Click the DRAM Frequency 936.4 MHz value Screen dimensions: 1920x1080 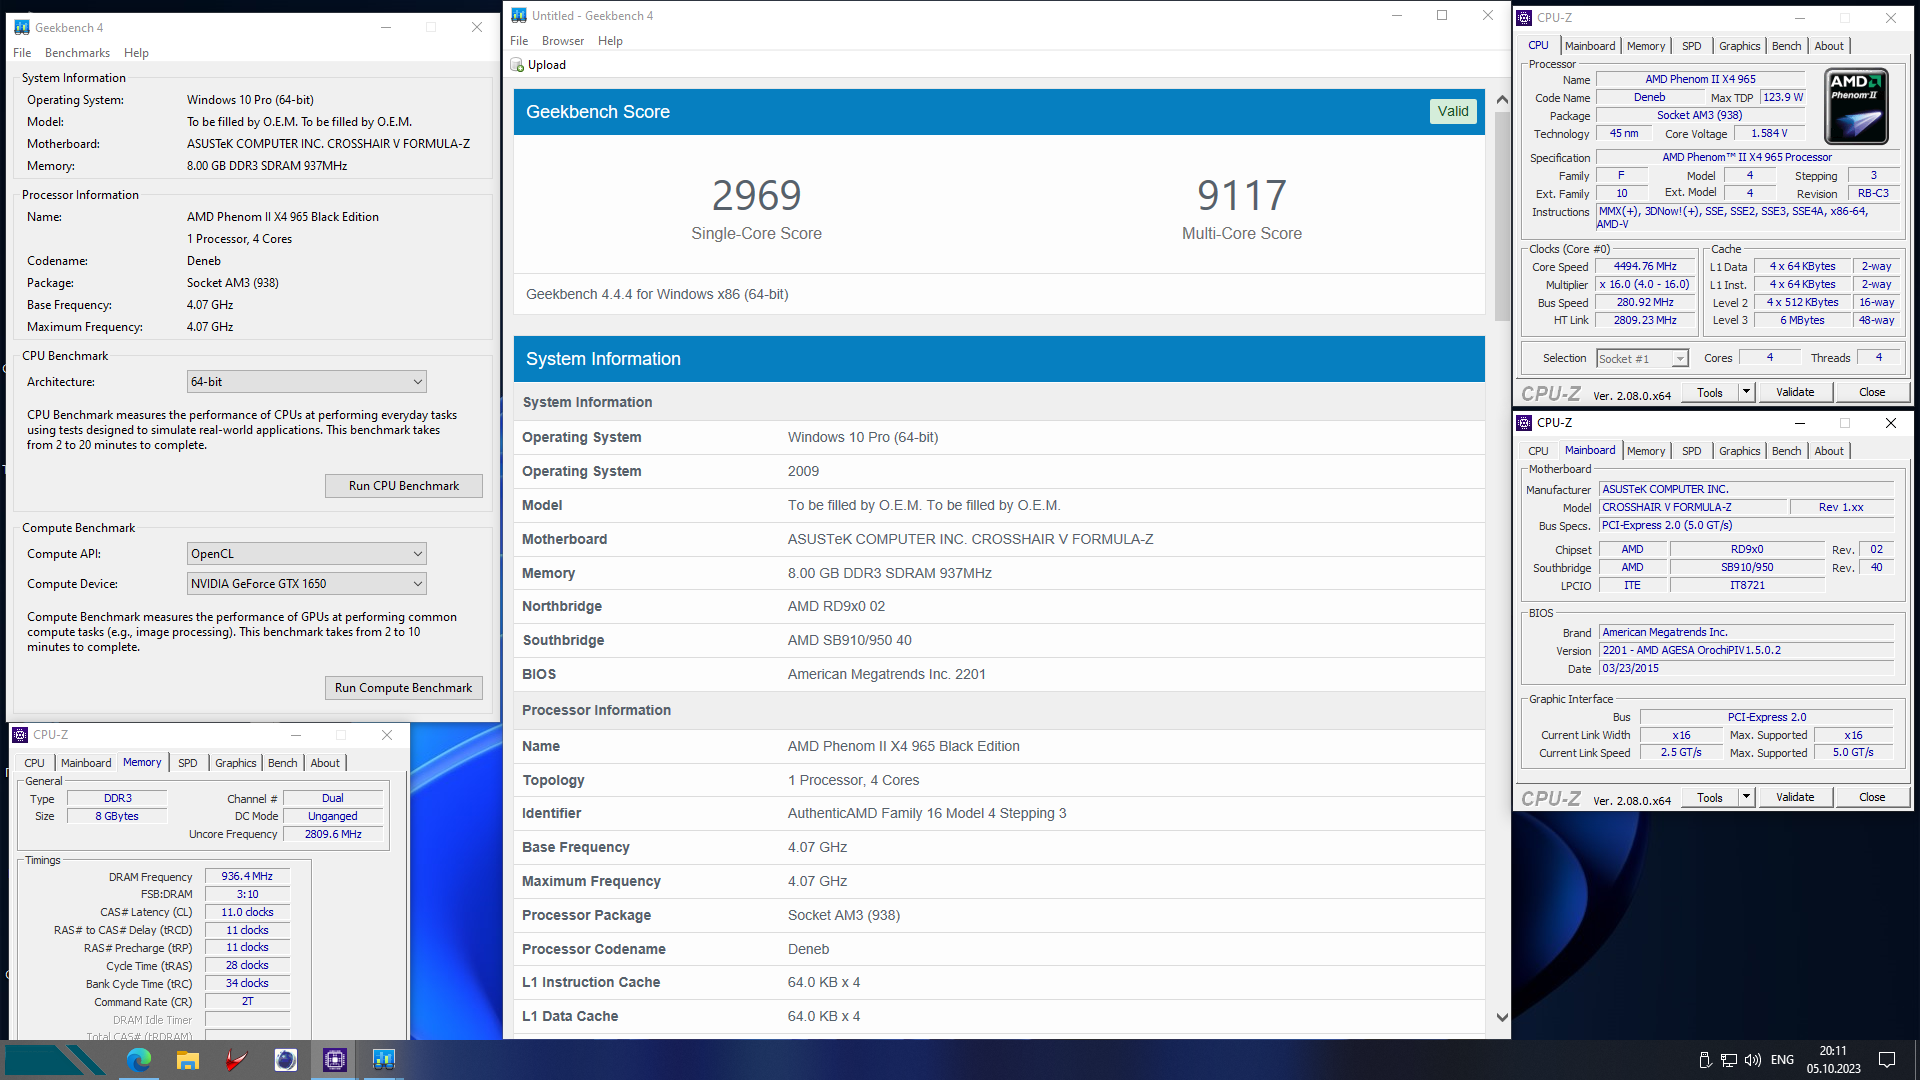247,877
